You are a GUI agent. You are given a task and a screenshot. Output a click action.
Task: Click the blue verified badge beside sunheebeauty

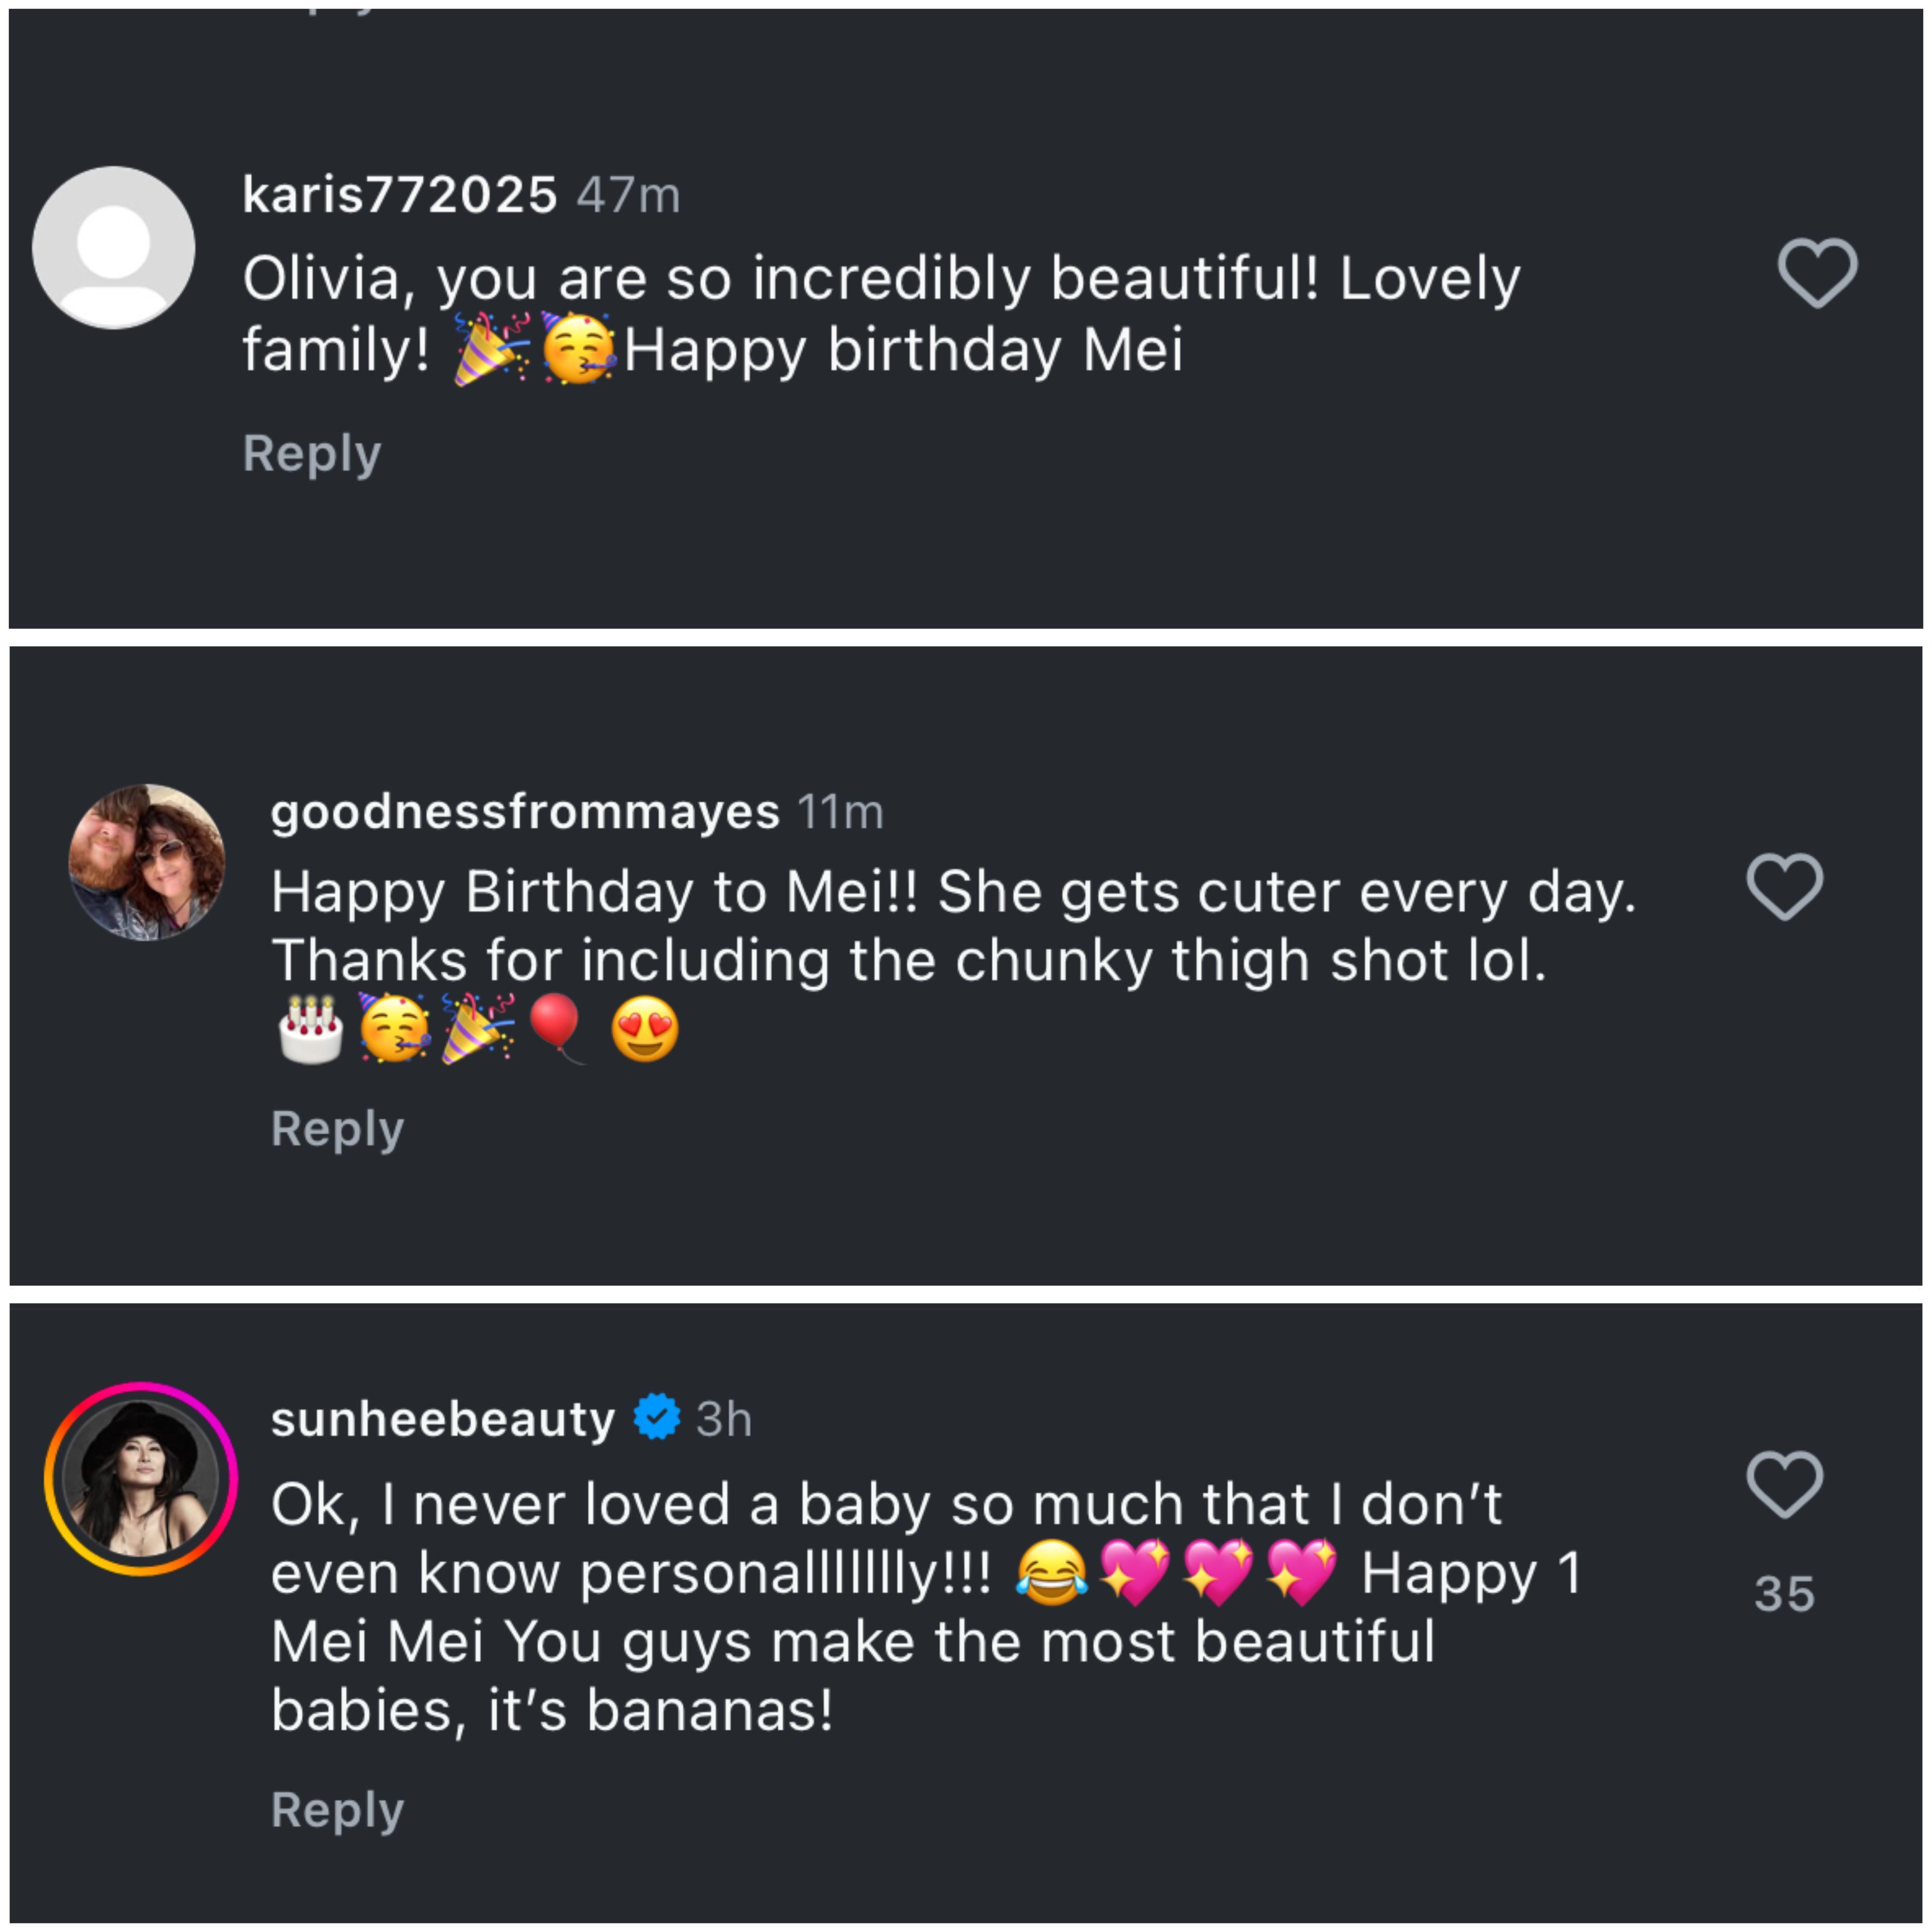657,1417
